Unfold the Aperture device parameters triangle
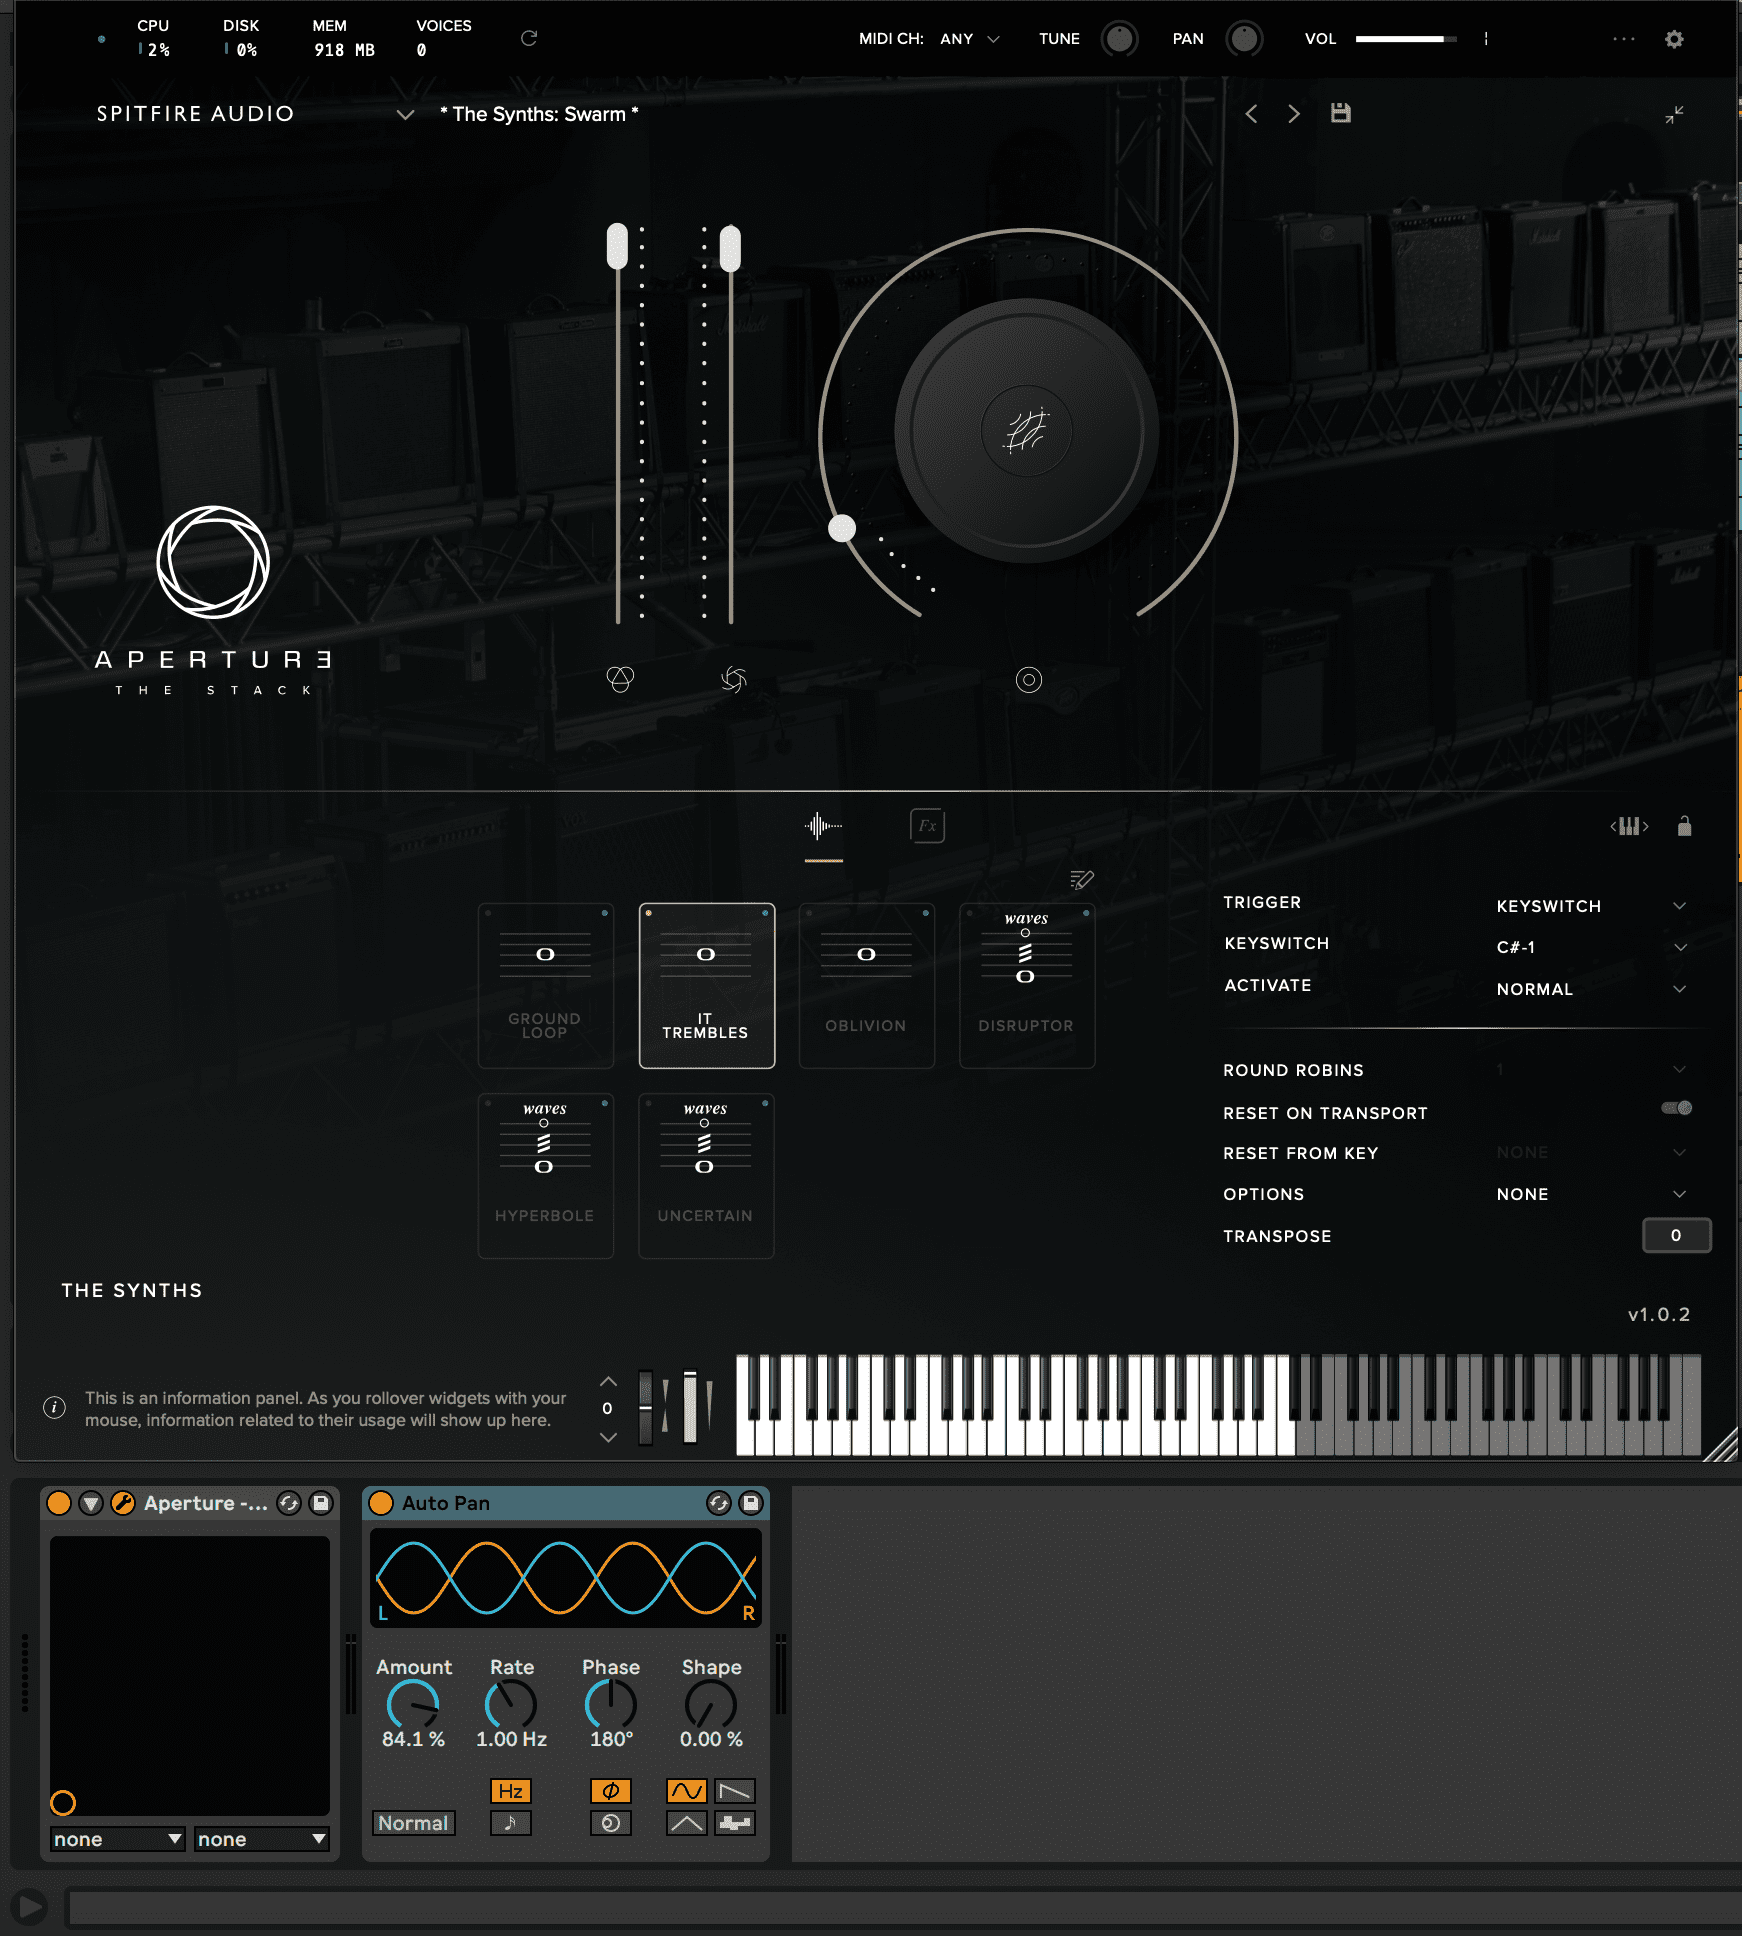Image resolution: width=1742 pixels, height=1936 pixels. tap(91, 1503)
